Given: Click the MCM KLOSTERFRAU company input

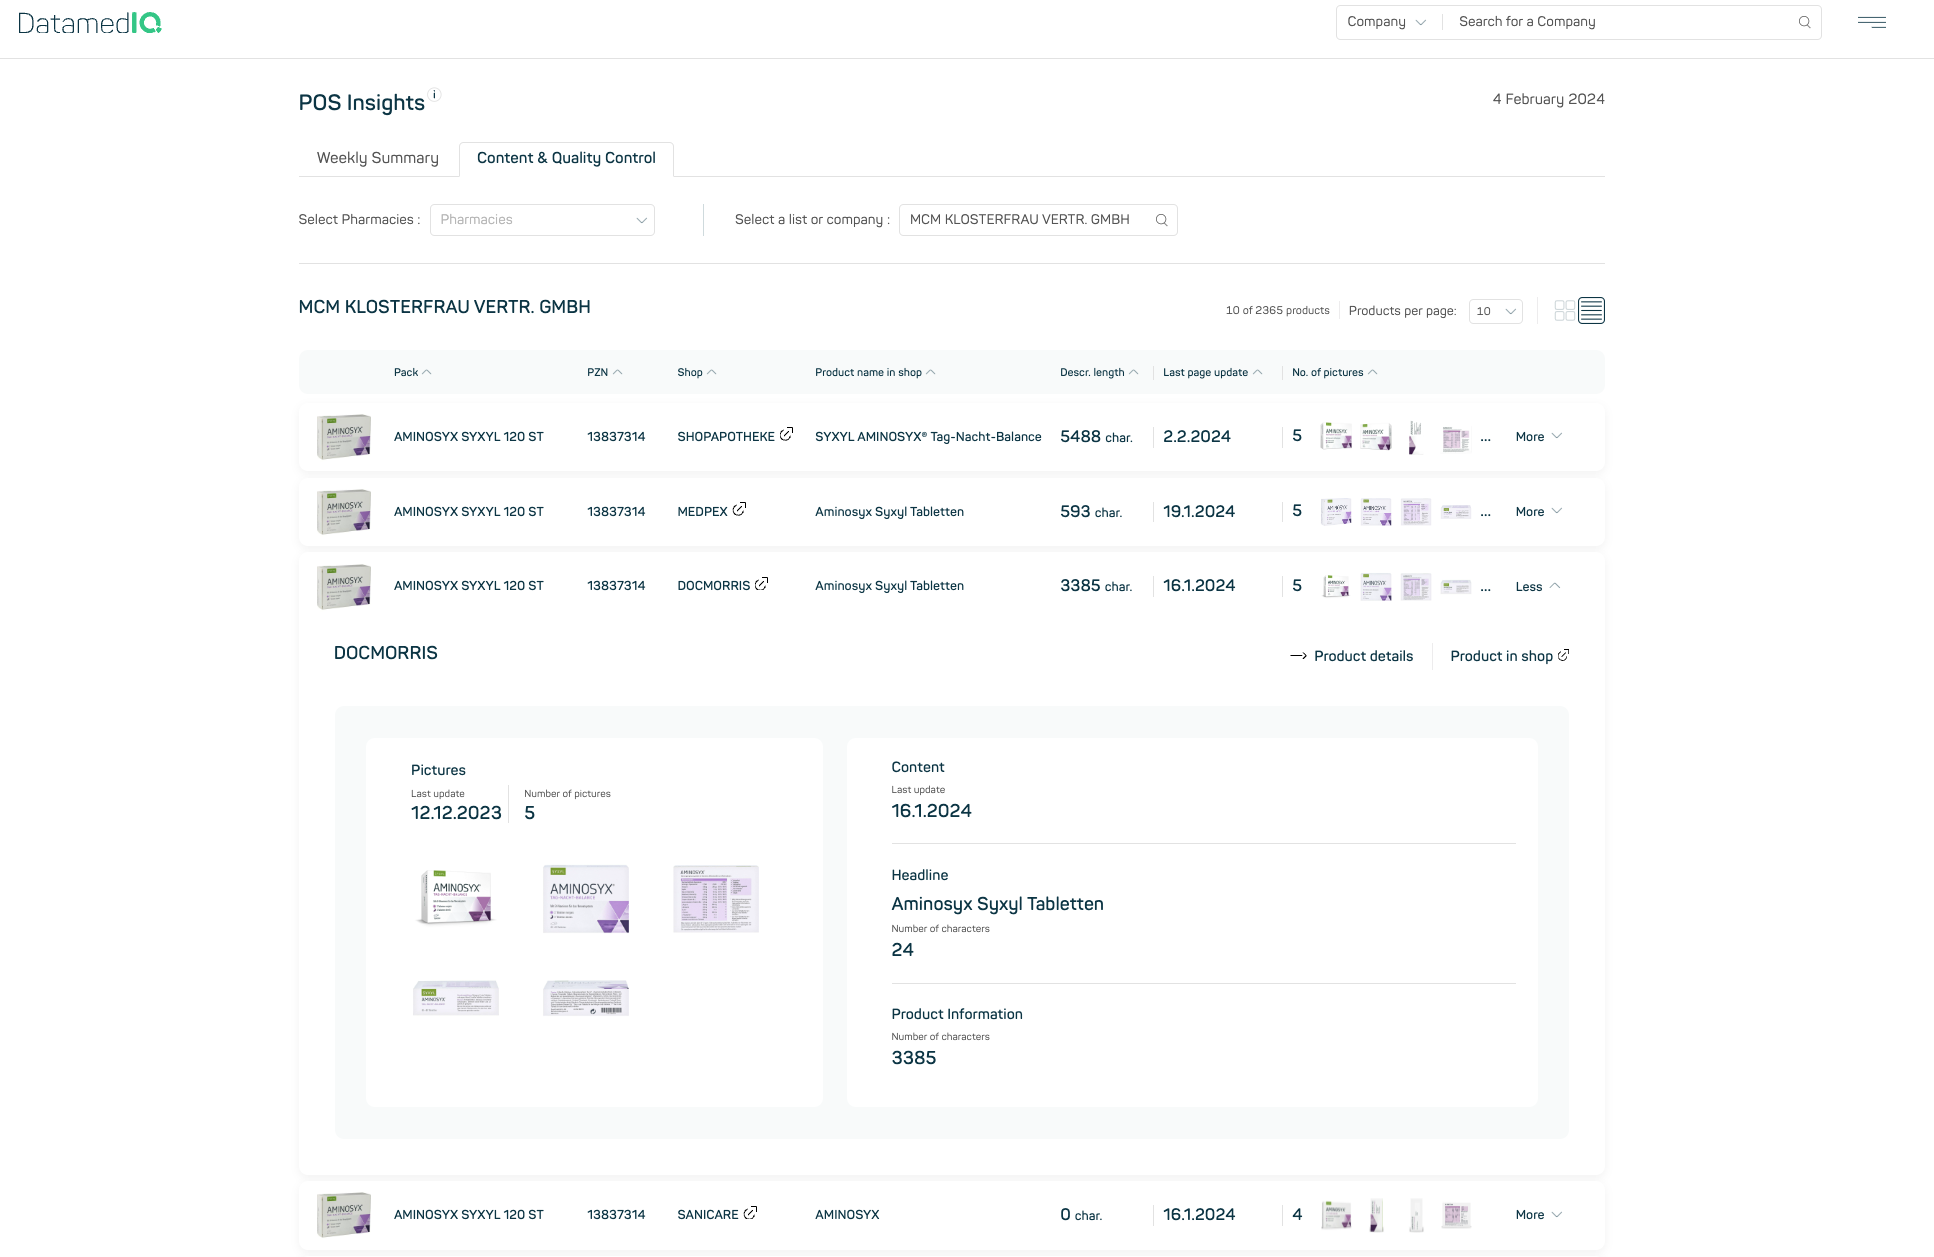Looking at the screenshot, I should pyautogui.click(x=1037, y=220).
